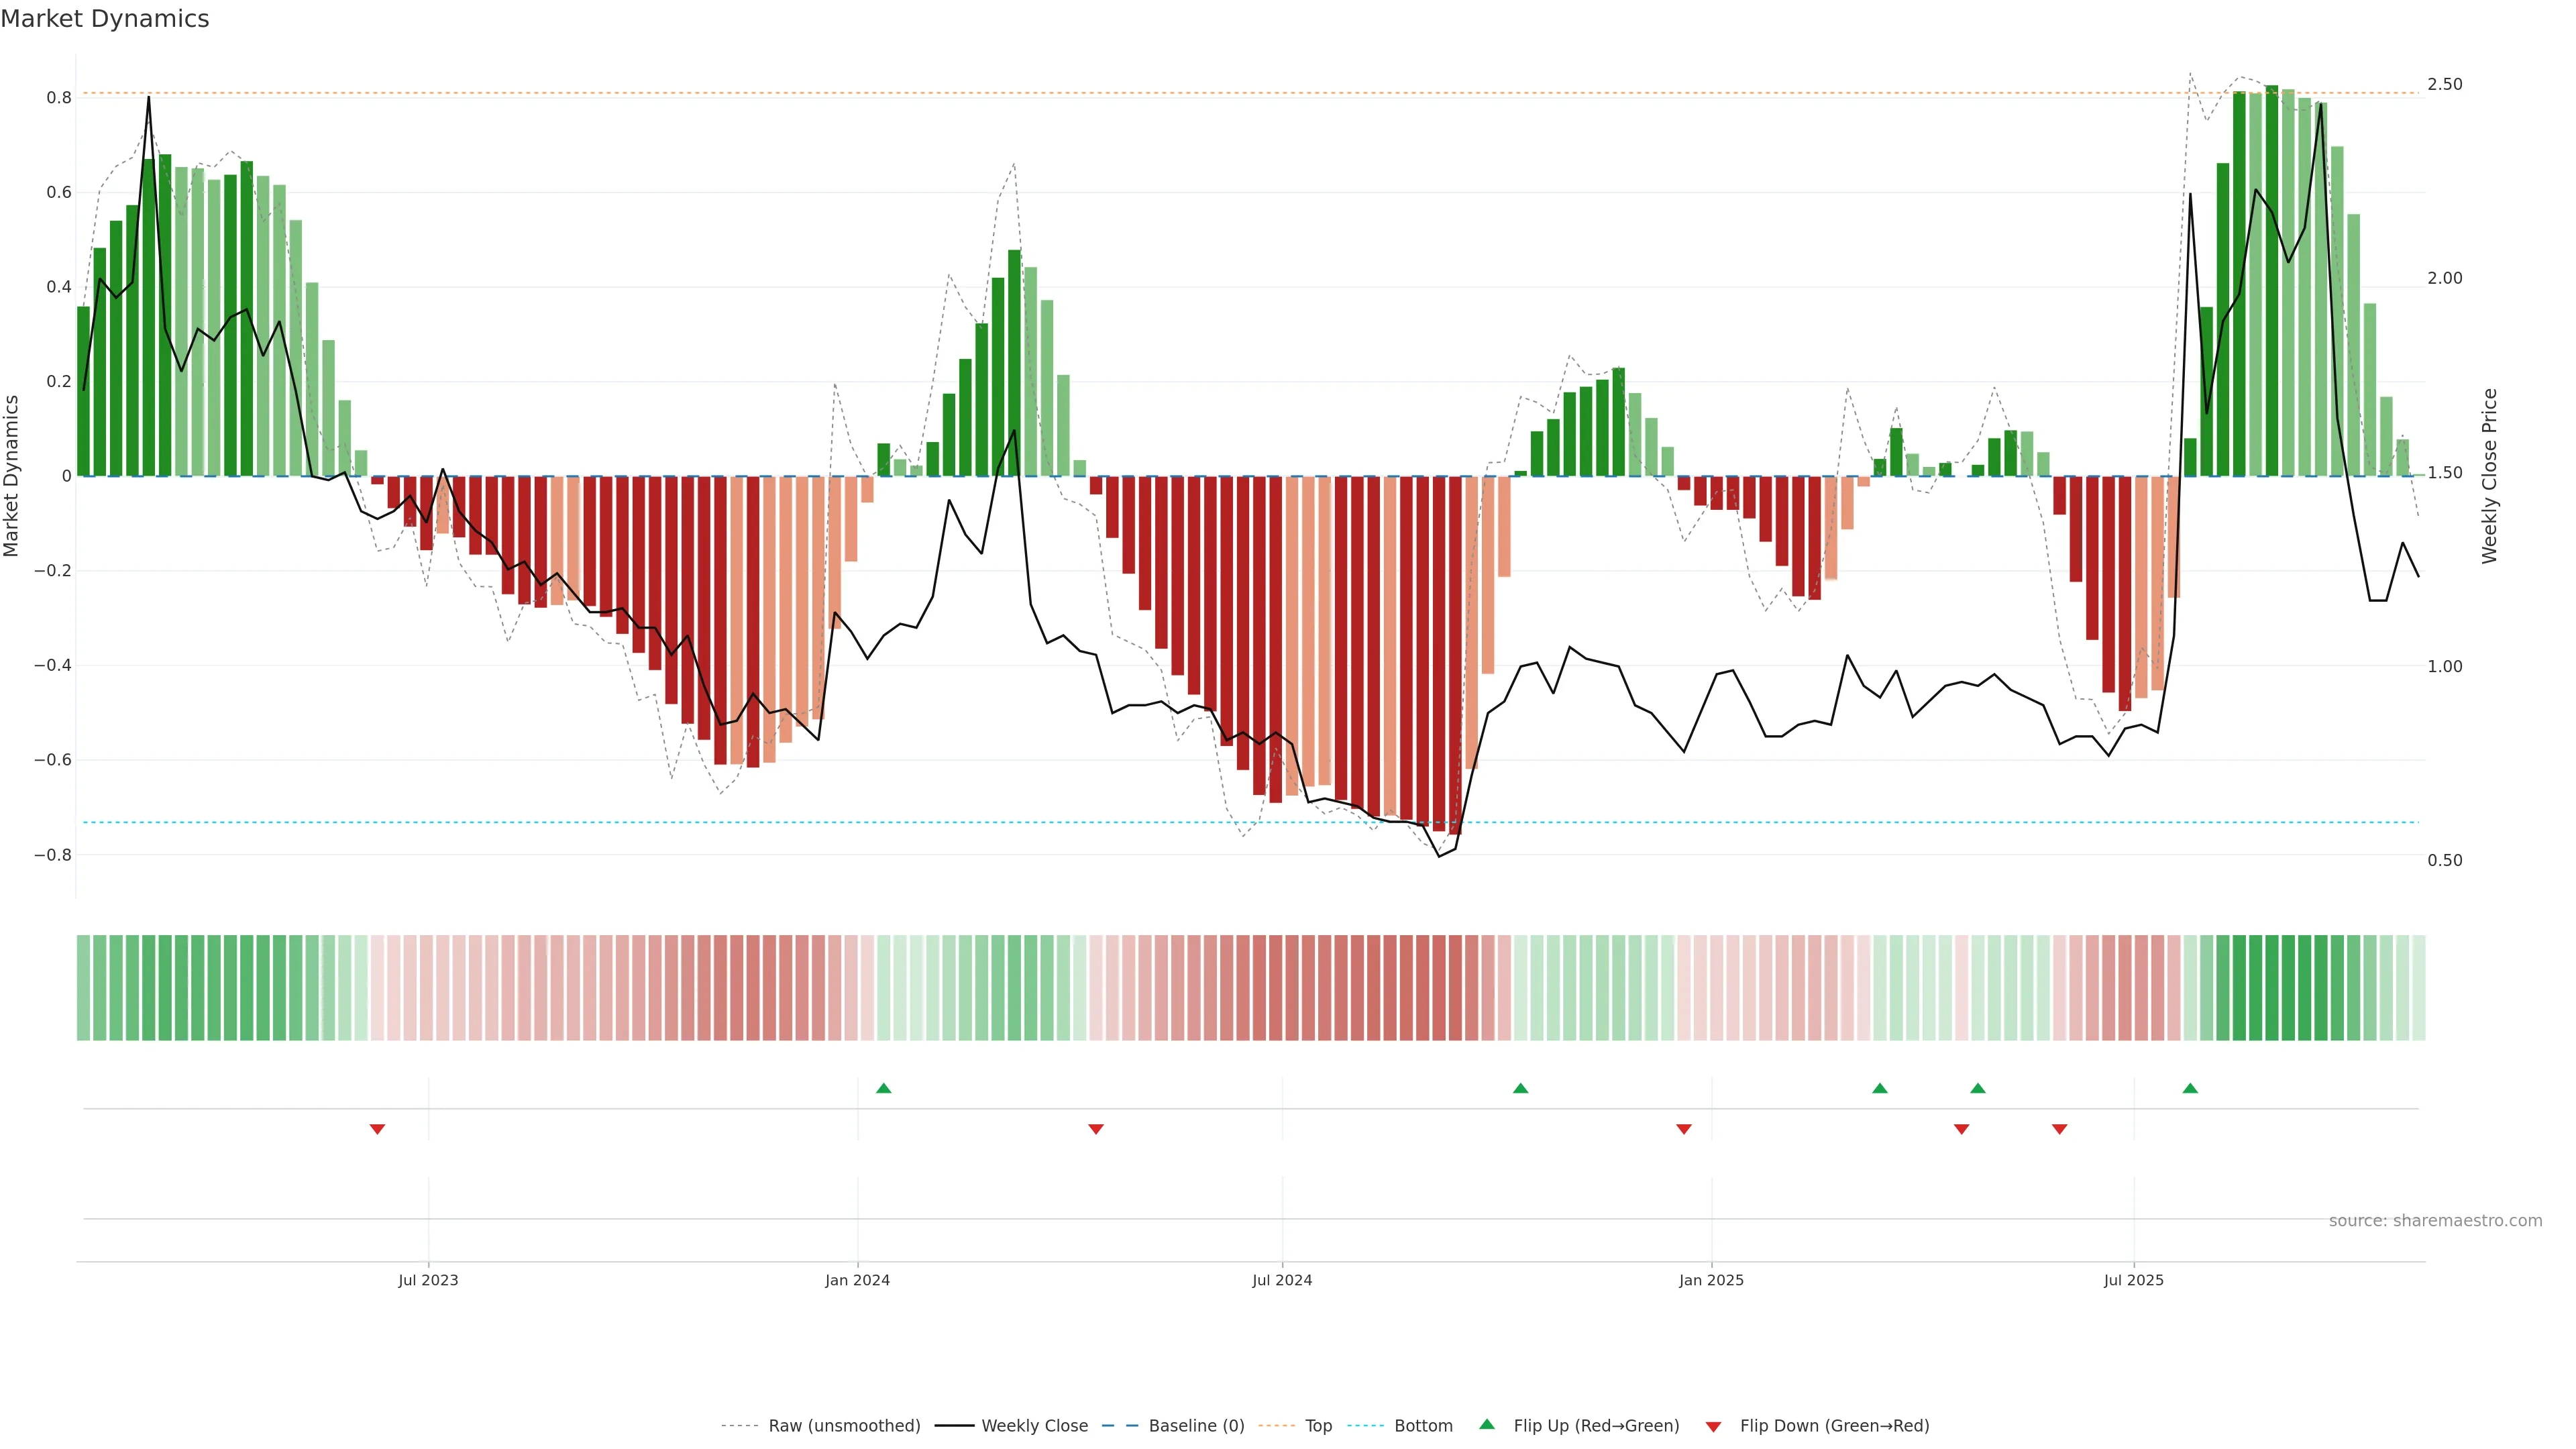Hide the Baseline (0) legend series
Screen dimensions: 2576x1449
(x=1196, y=1426)
